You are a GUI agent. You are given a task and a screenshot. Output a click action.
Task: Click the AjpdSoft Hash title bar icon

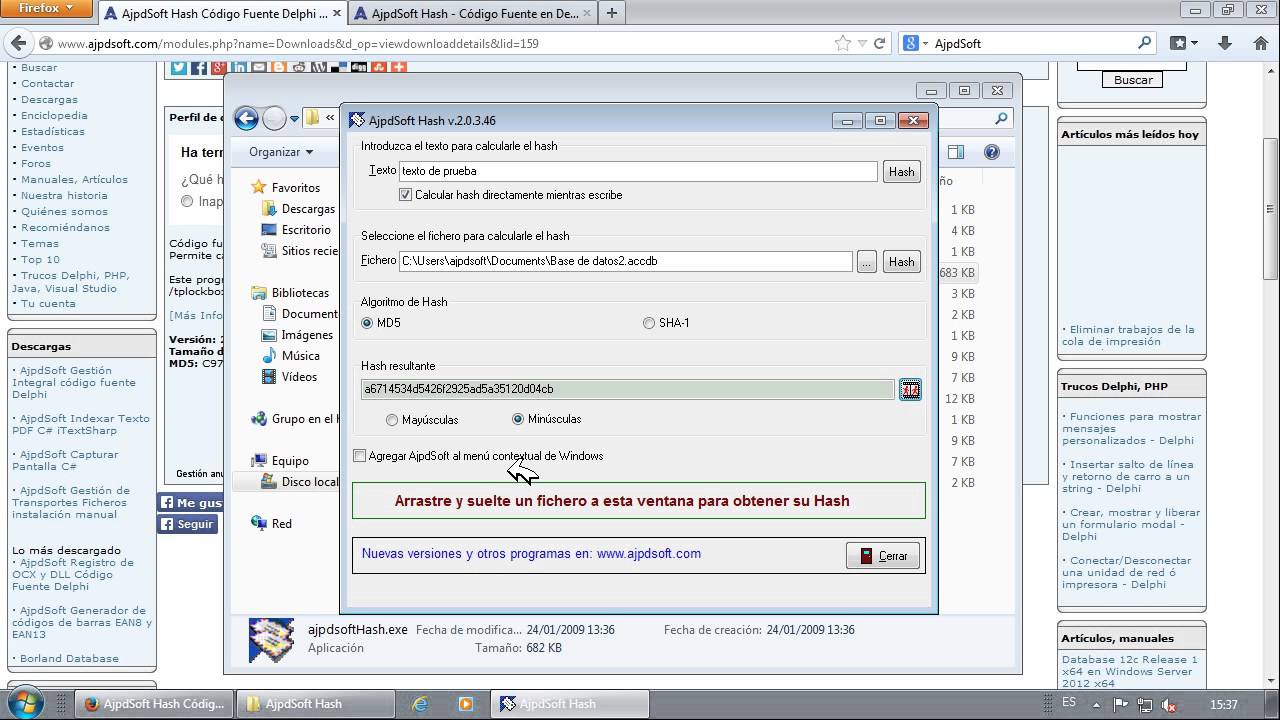coord(357,120)
